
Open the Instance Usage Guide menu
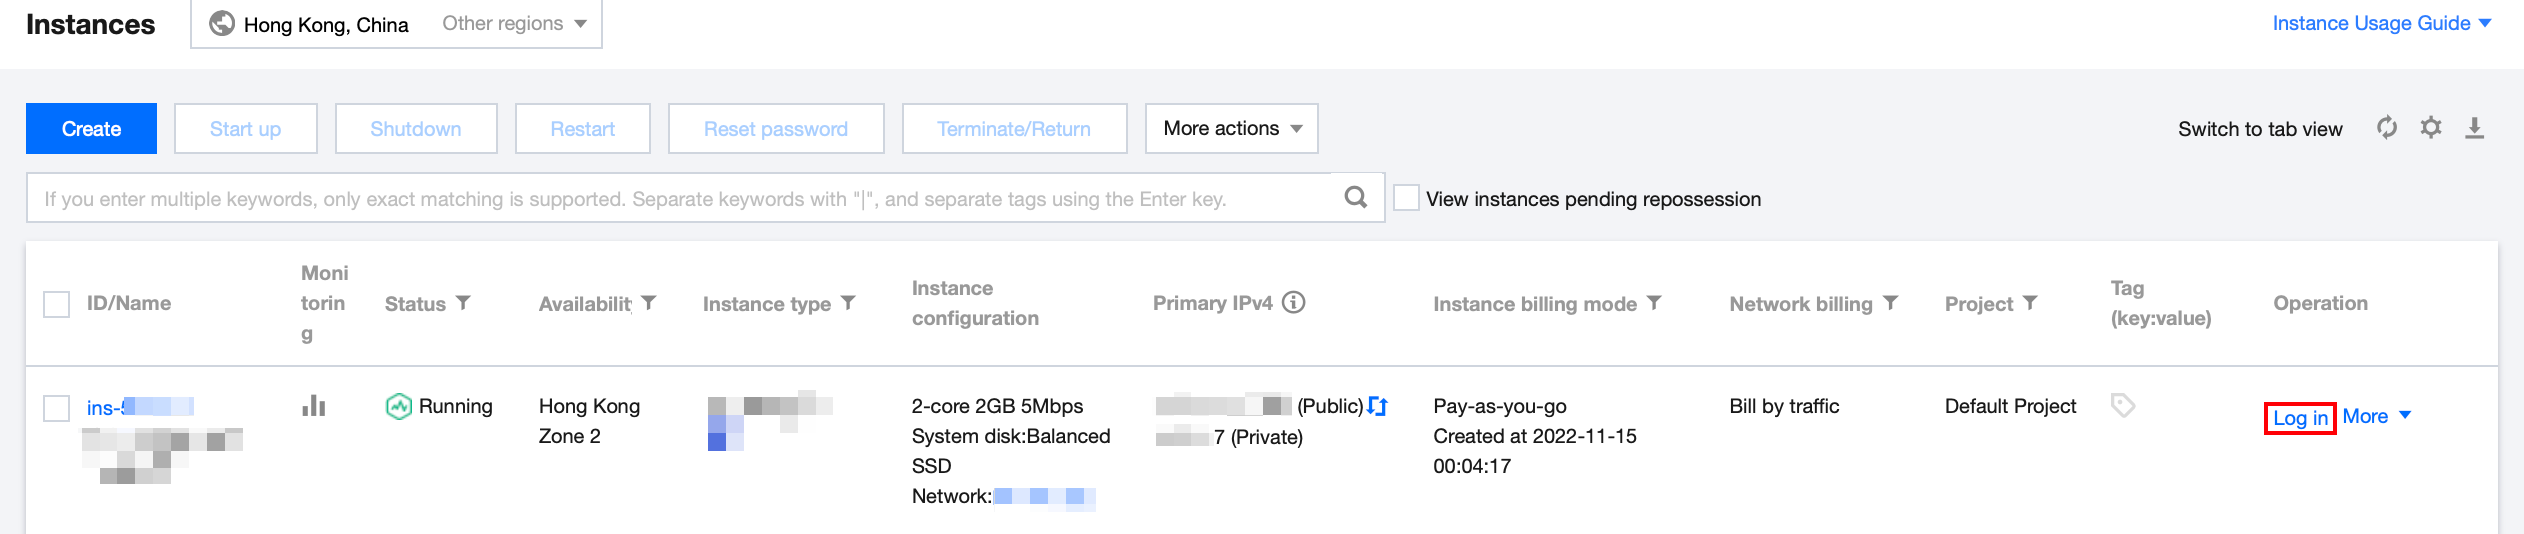coord(2380,24)
